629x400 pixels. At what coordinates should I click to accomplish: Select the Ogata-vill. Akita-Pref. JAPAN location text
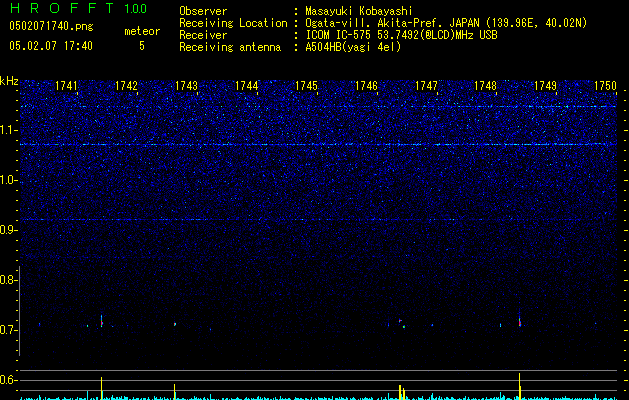coord(446,23)
